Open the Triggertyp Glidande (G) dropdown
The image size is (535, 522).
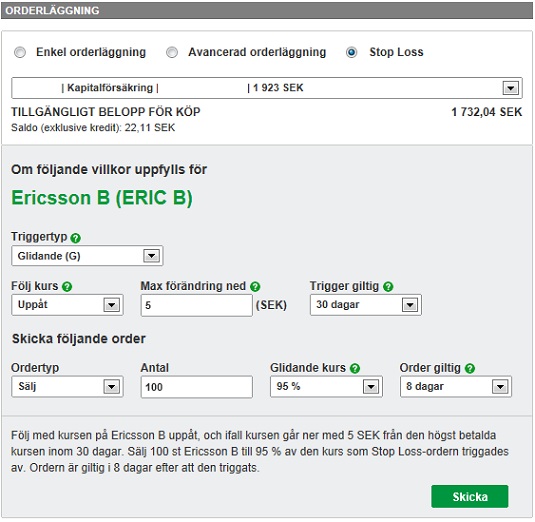(87, 256)
